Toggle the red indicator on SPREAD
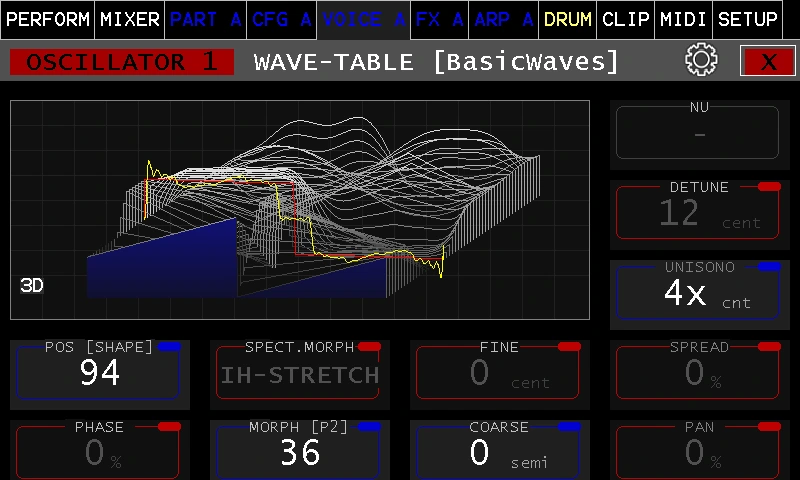 click(x=769, y=347)
